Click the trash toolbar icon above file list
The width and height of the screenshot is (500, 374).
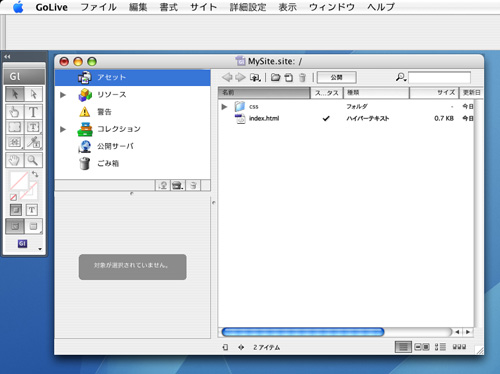(x=302, y=78)
